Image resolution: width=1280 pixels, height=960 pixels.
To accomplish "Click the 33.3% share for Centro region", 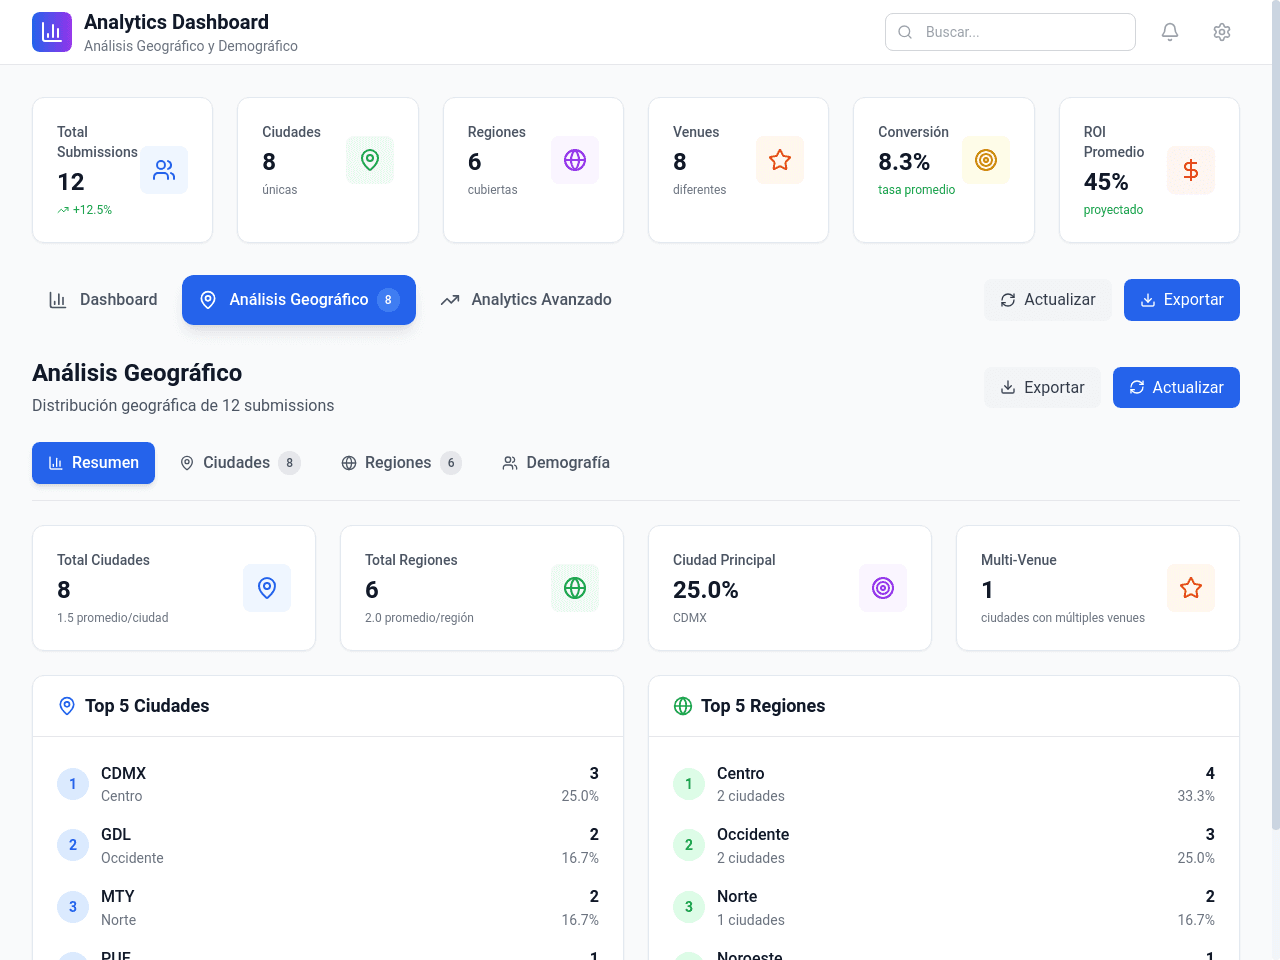I will coord(1196,797).
